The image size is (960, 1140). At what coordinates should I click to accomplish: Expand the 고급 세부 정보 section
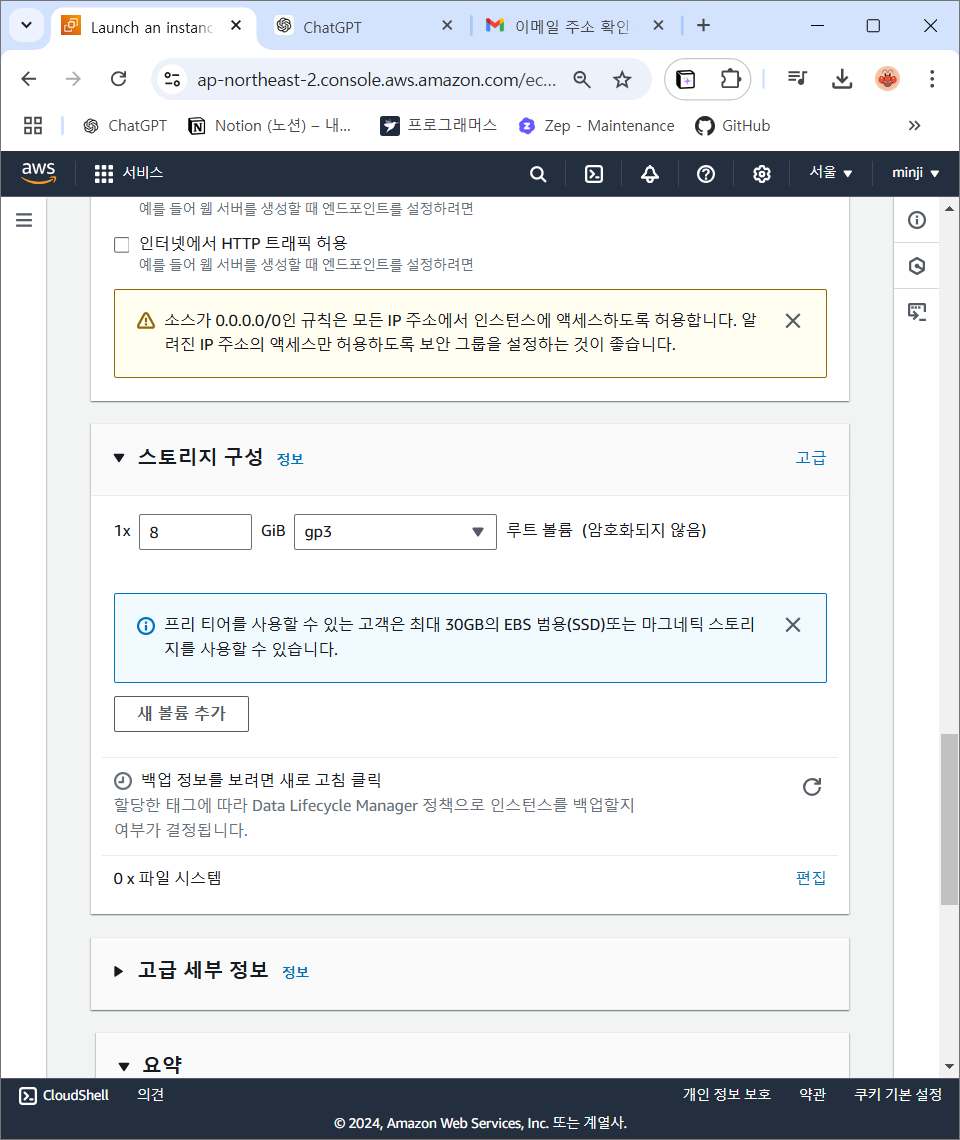point(119,971)
